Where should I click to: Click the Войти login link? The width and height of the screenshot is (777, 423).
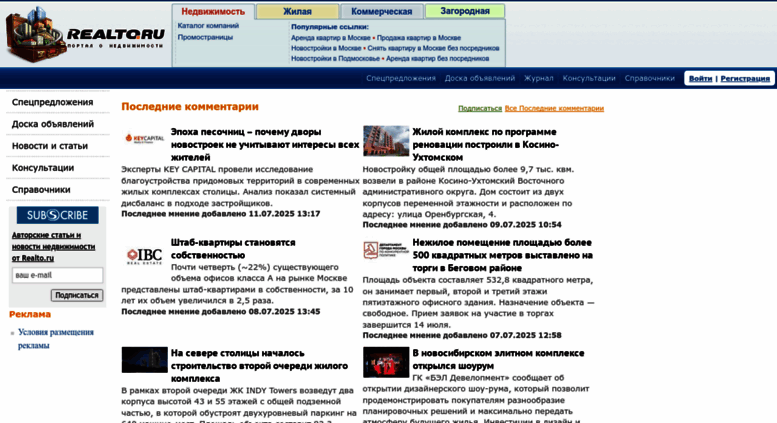coord(700,78)
